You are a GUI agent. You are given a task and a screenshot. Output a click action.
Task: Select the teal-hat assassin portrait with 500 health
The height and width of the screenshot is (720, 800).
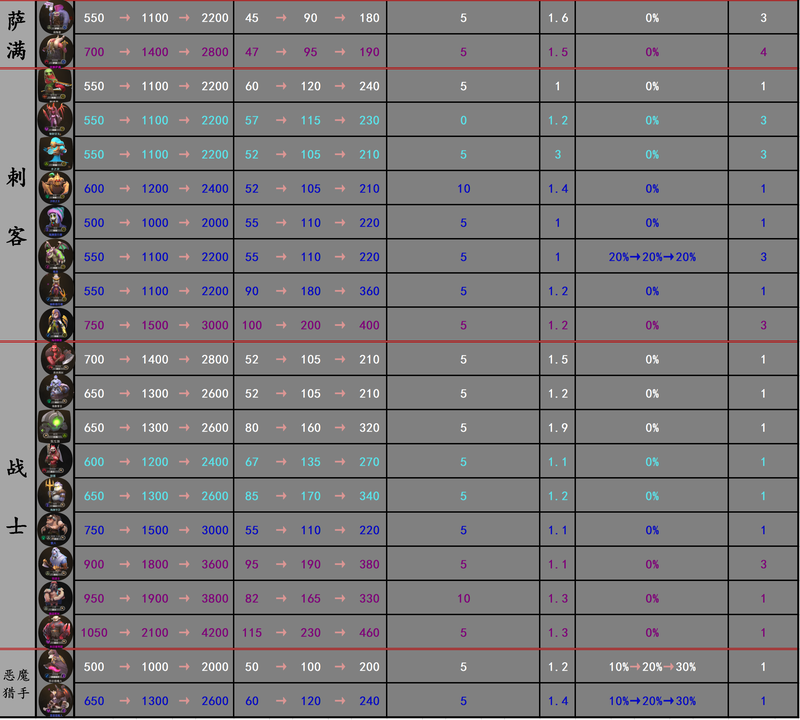pos(55,222)
